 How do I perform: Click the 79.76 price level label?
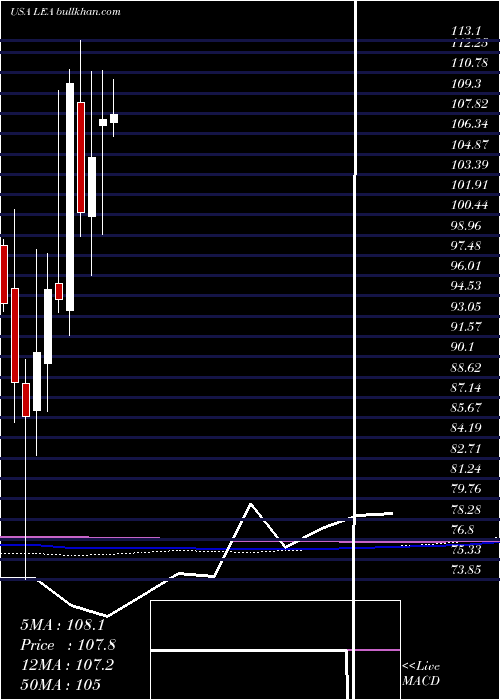pos(466,489)
